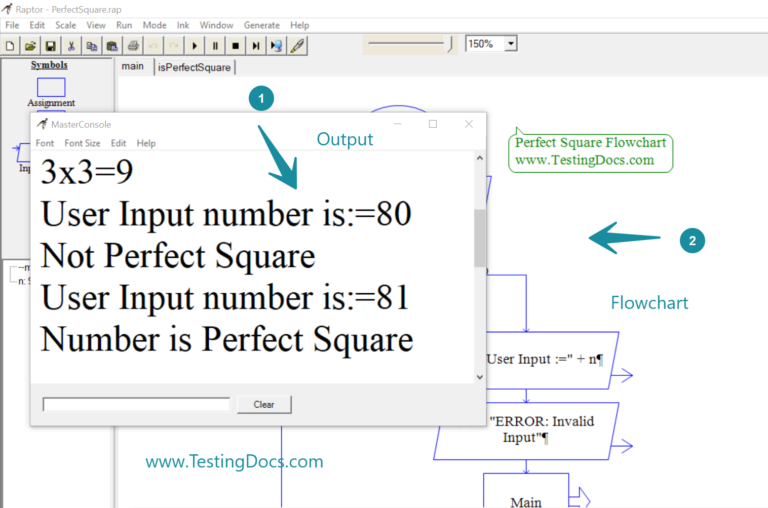Pause flowchart execution
768x508 pixels.
pyautogui.click(x=214, y=45)
